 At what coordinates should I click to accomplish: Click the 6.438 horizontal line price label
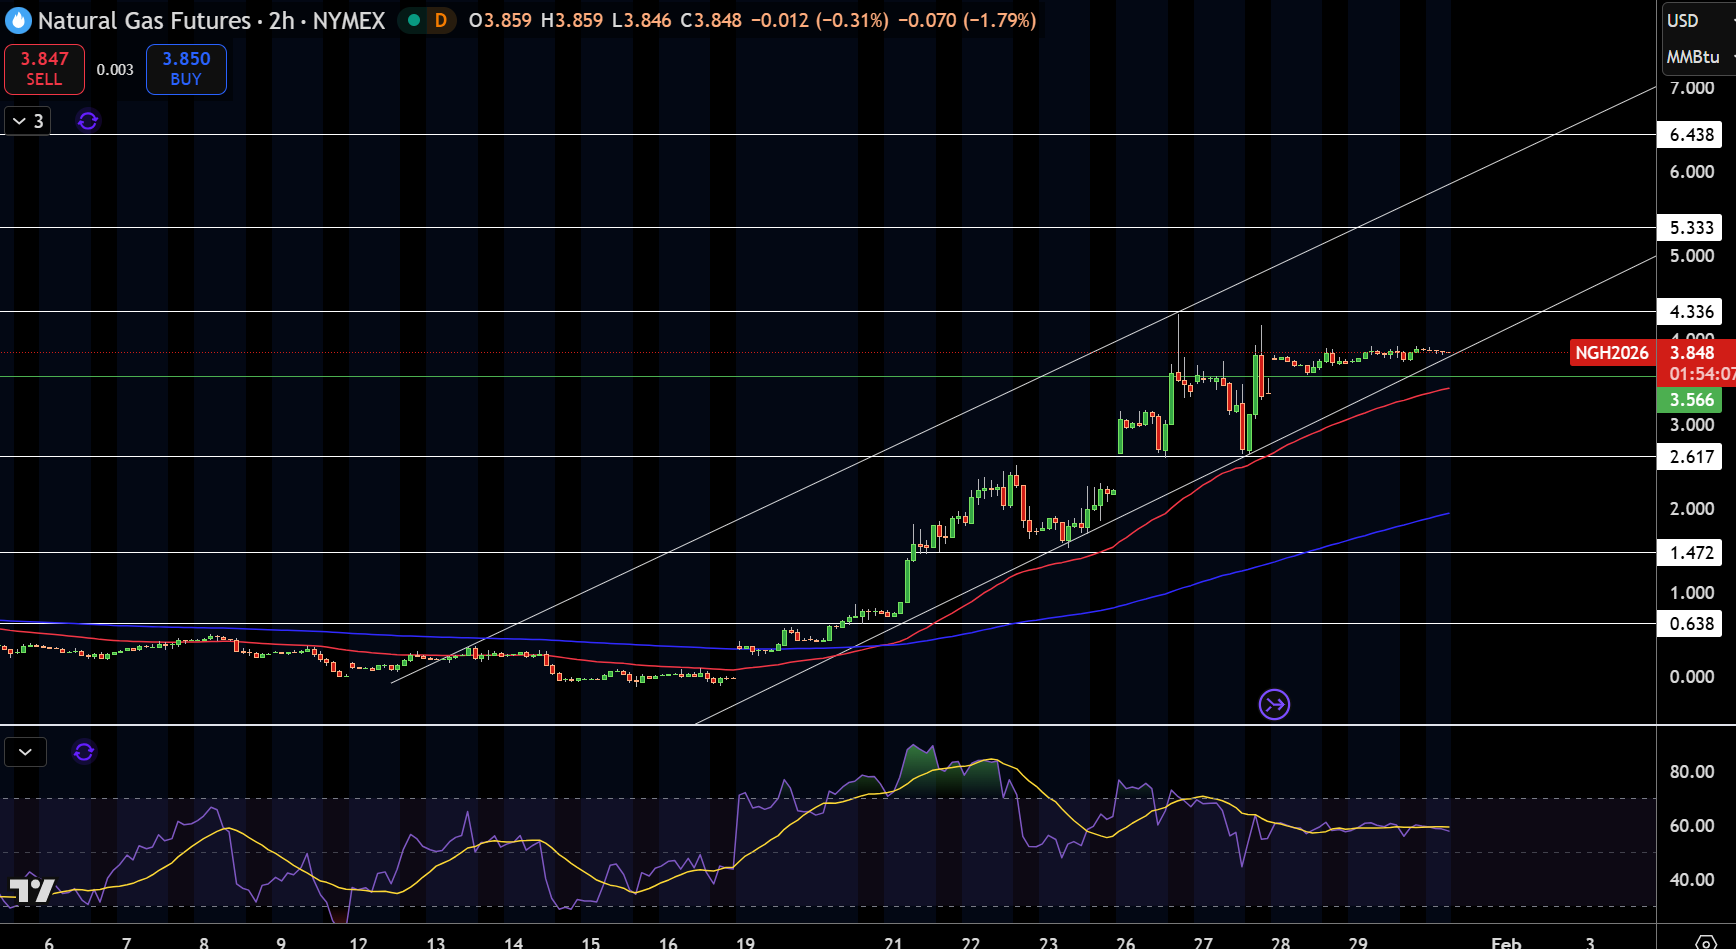[1691, 135]
